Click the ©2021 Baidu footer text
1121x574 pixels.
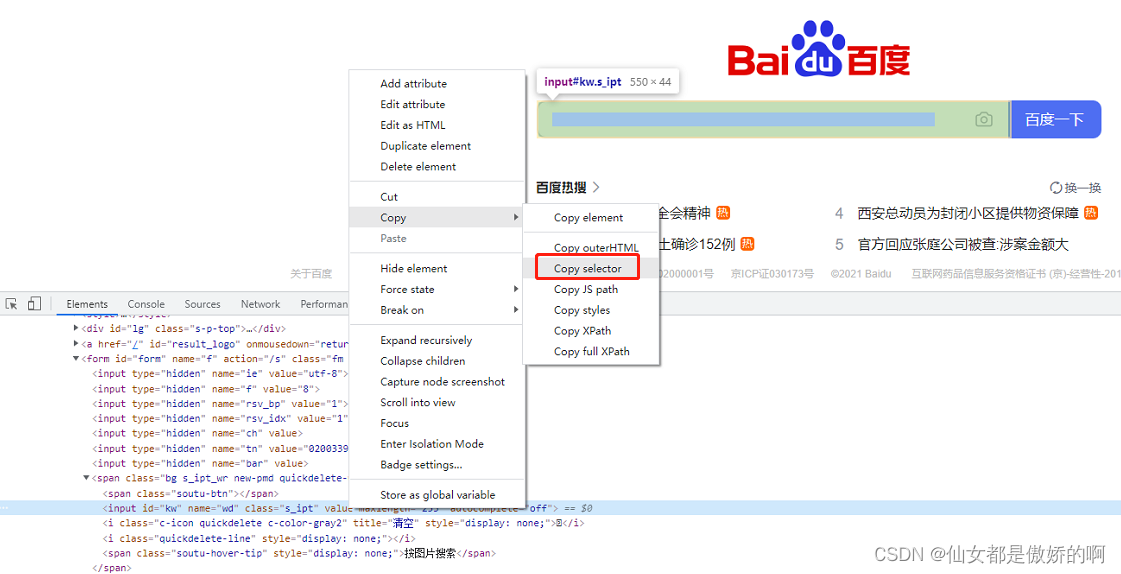[x=861, y=273]
